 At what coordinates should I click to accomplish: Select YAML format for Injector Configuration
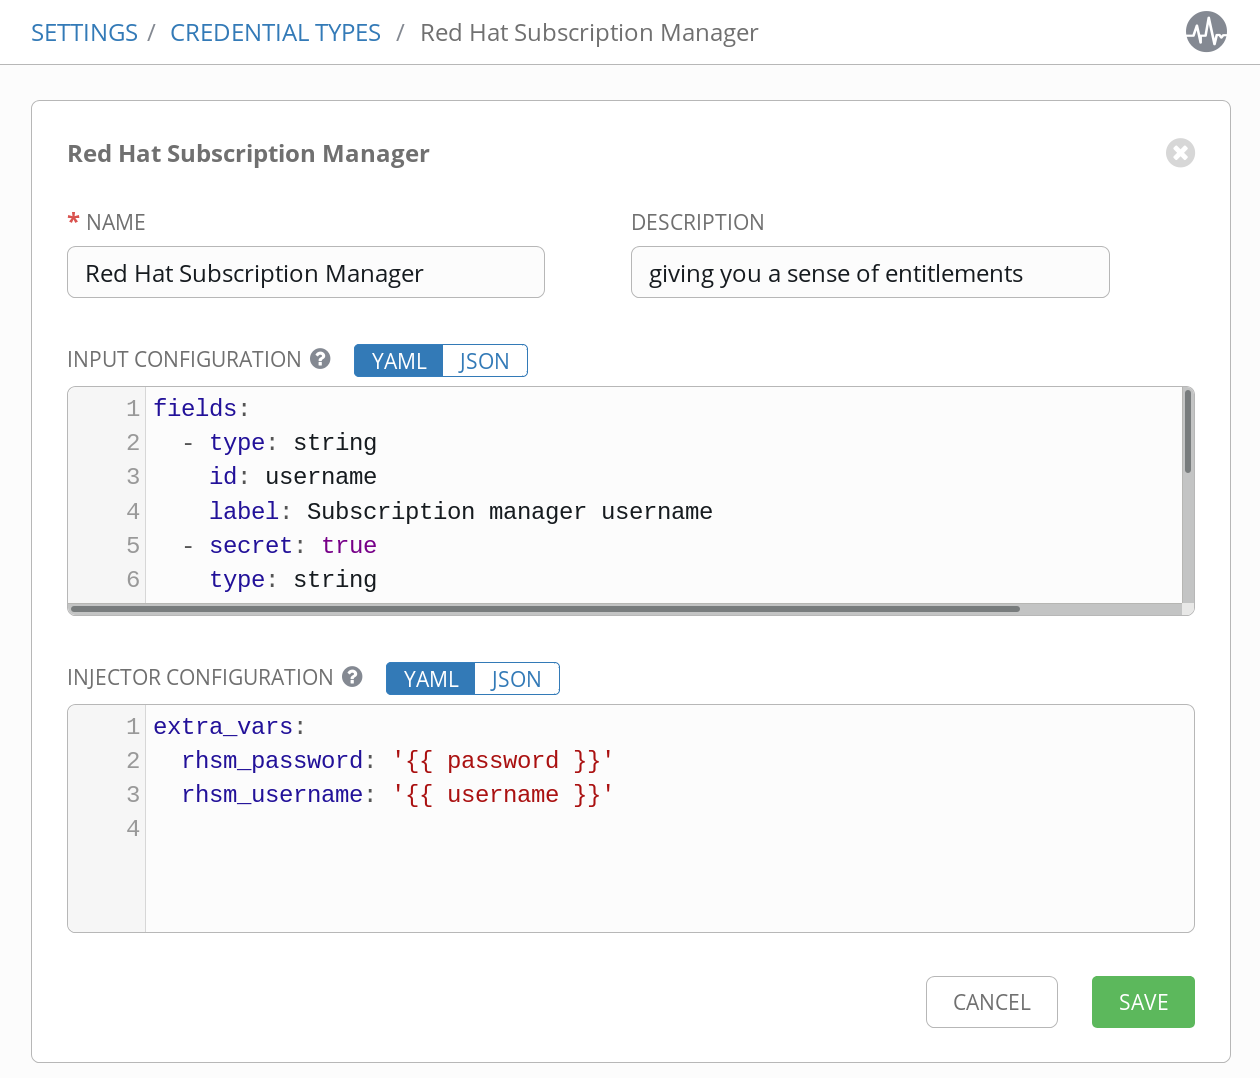pyautogui.click(x=431, y=679)
